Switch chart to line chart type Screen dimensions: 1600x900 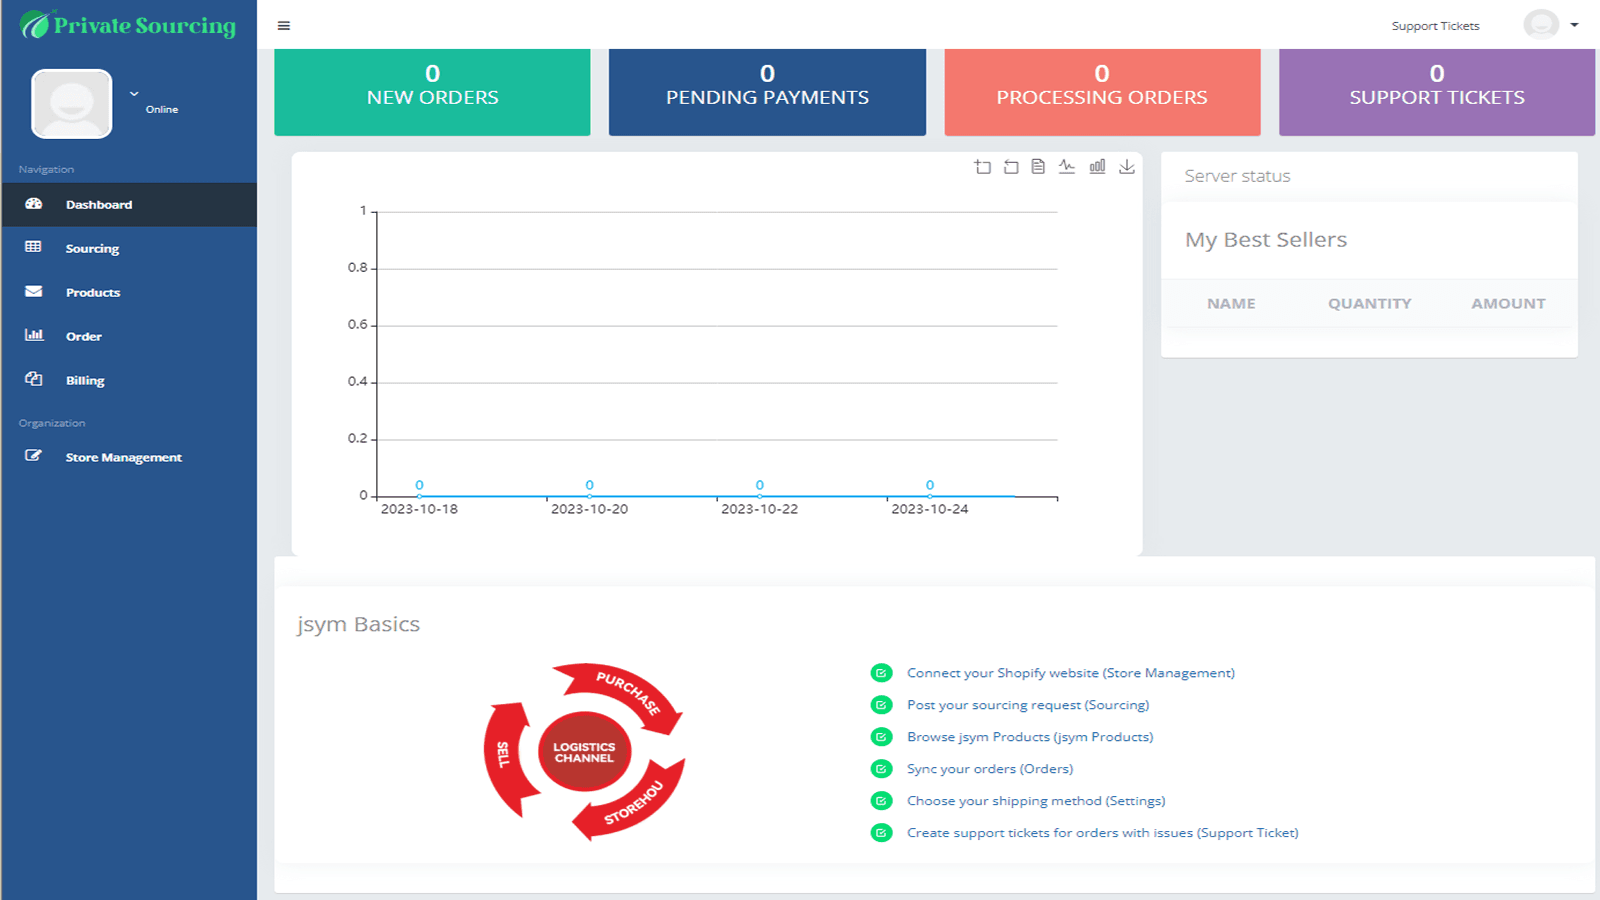click(x=1067, y=167)
